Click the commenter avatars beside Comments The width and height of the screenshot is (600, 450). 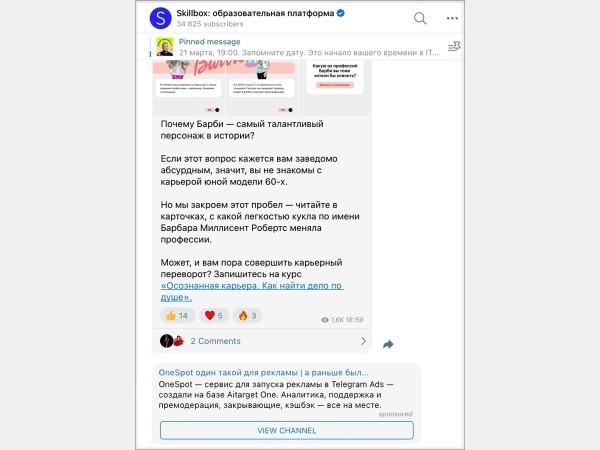click(172, 341)
